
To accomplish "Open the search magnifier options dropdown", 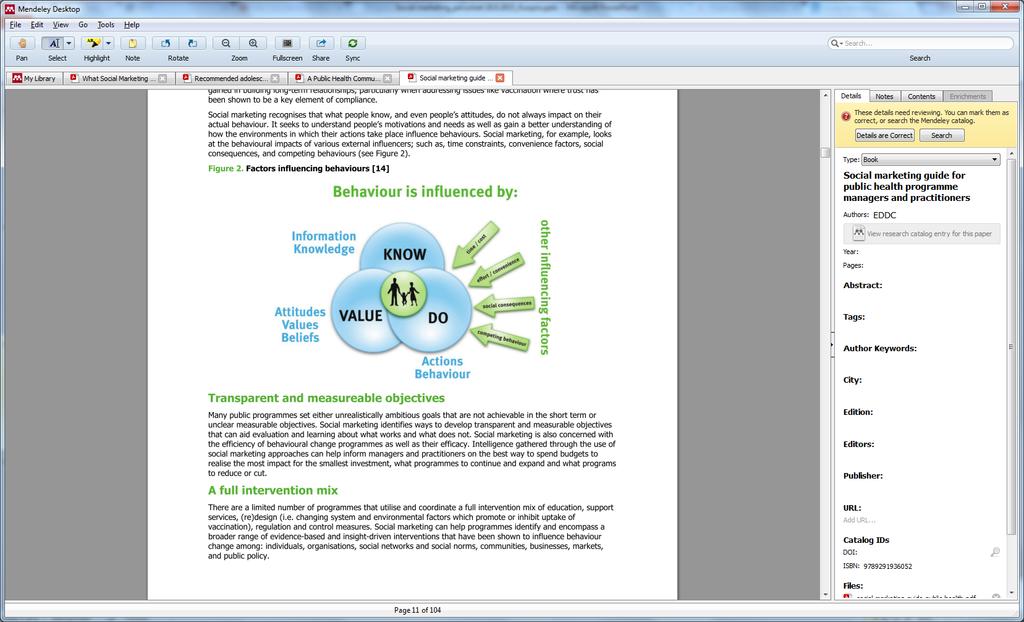I will coord(836,43).
